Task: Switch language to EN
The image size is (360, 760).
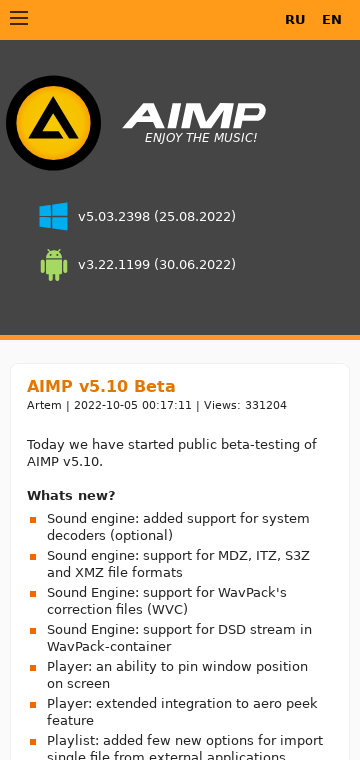Action: coord(332,20)
